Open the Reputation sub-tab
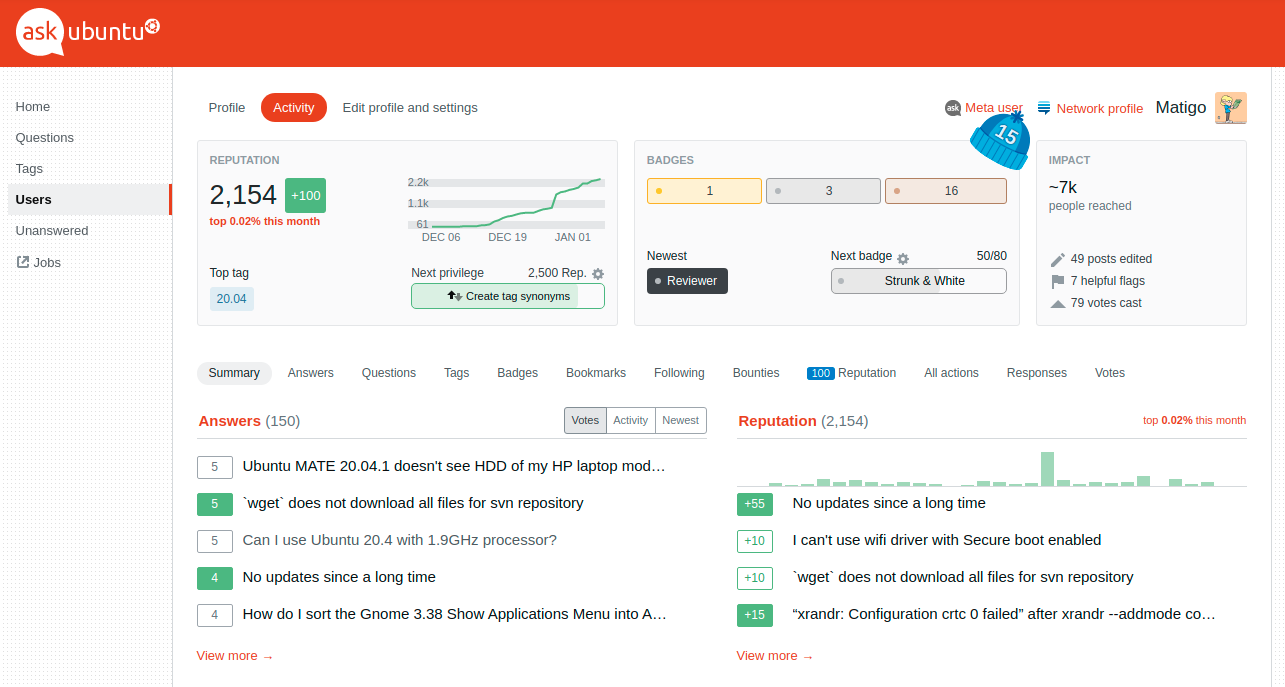 click(x=852, y=373)
